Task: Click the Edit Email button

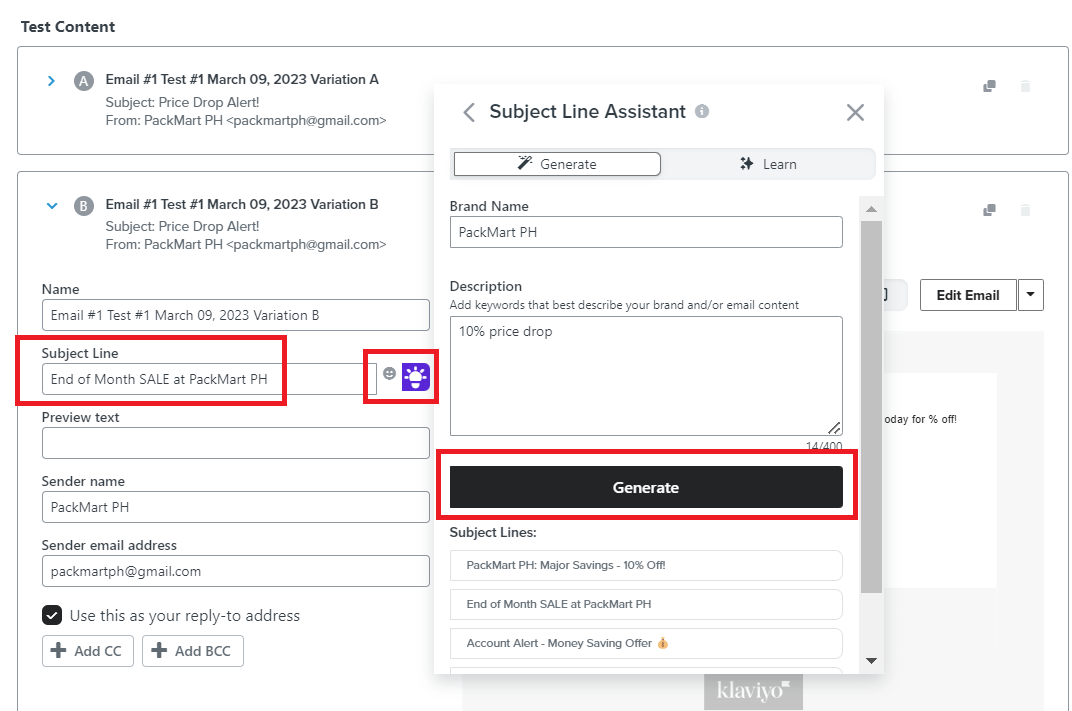Action: click(967, 295)
